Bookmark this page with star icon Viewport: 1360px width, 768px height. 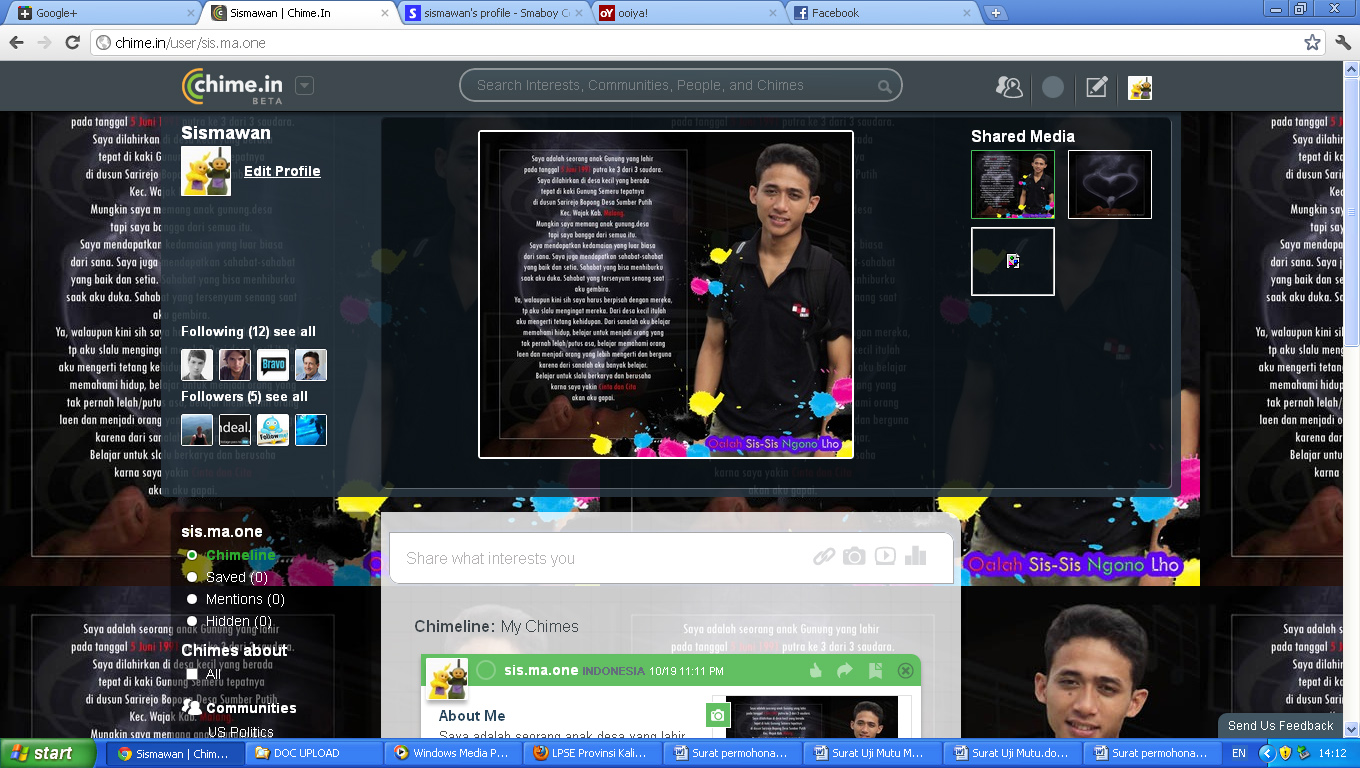(x=1312, y=42)
